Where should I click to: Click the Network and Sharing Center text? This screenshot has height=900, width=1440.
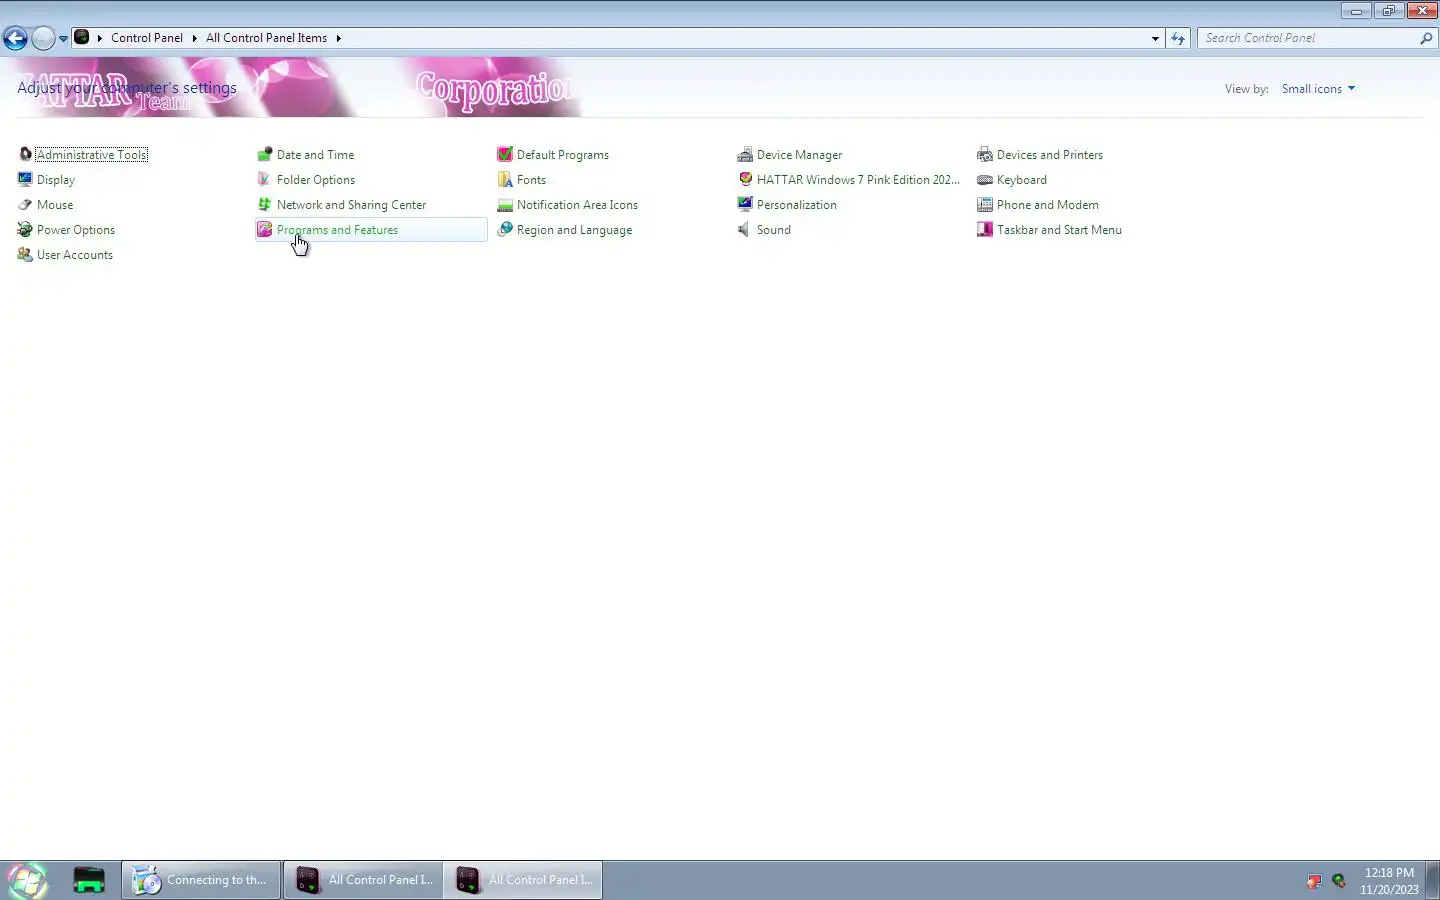coord(351,204)
